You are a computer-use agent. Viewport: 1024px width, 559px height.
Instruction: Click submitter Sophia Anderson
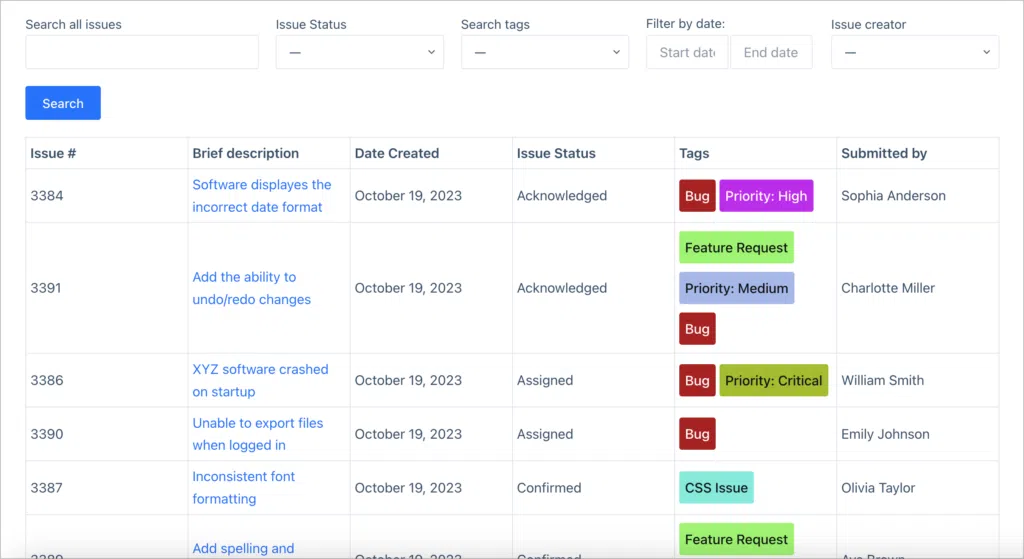tap(893, 196)
